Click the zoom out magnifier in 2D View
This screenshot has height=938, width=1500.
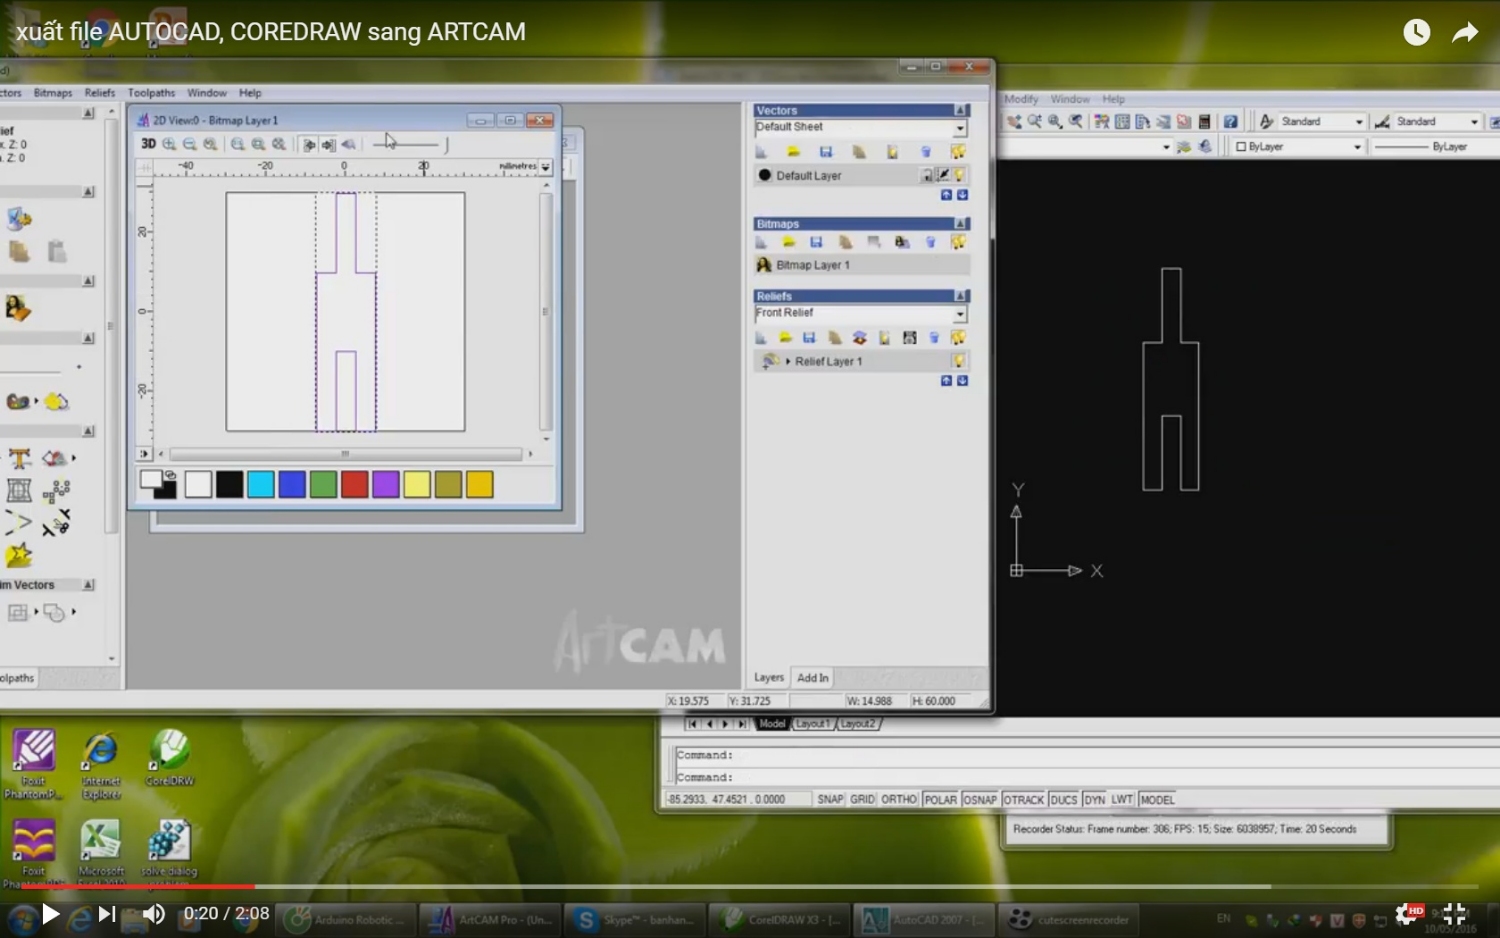pyautogui.click(x=189, y=144)
